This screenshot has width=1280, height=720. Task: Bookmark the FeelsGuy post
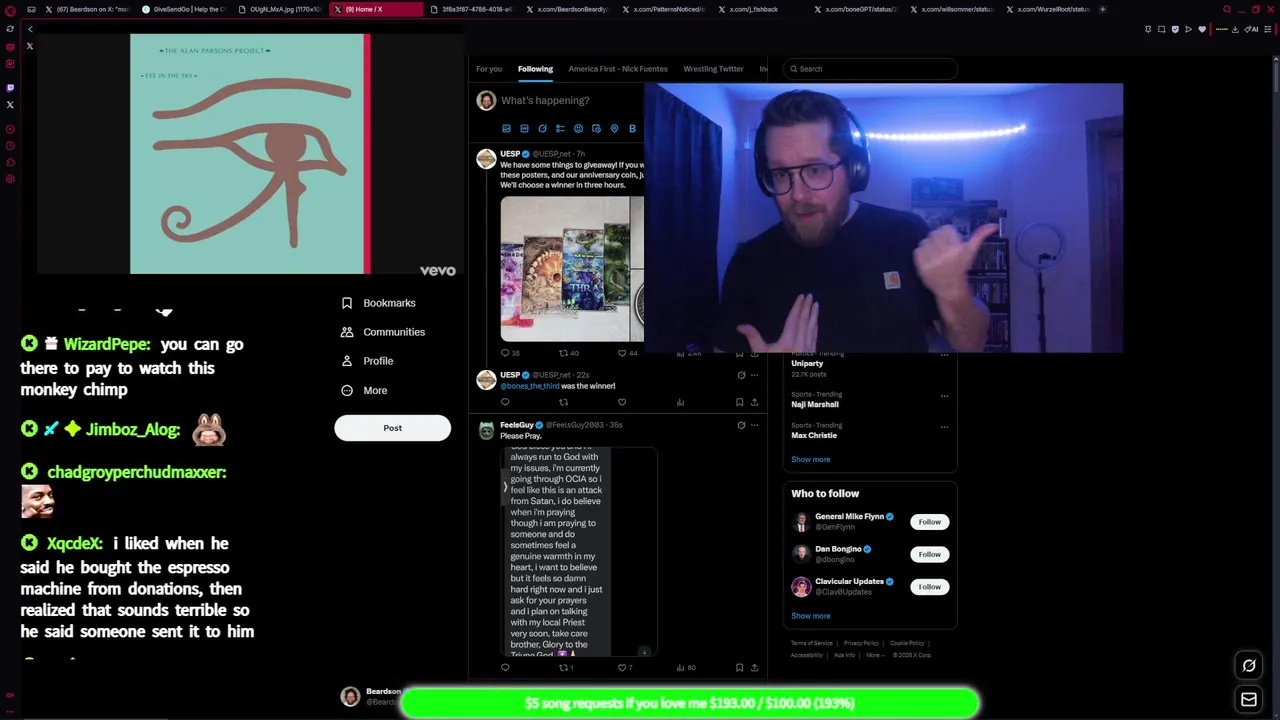(x=739, y=667)
